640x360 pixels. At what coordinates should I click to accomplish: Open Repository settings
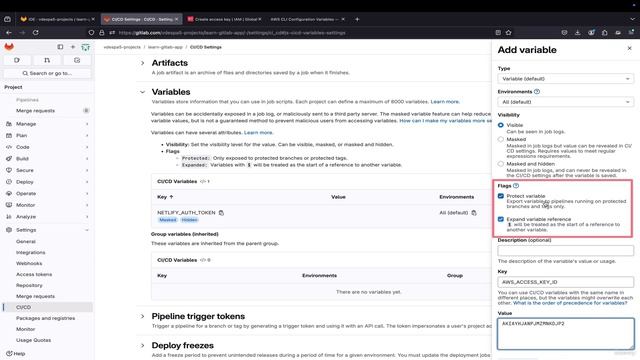[29, 285]
